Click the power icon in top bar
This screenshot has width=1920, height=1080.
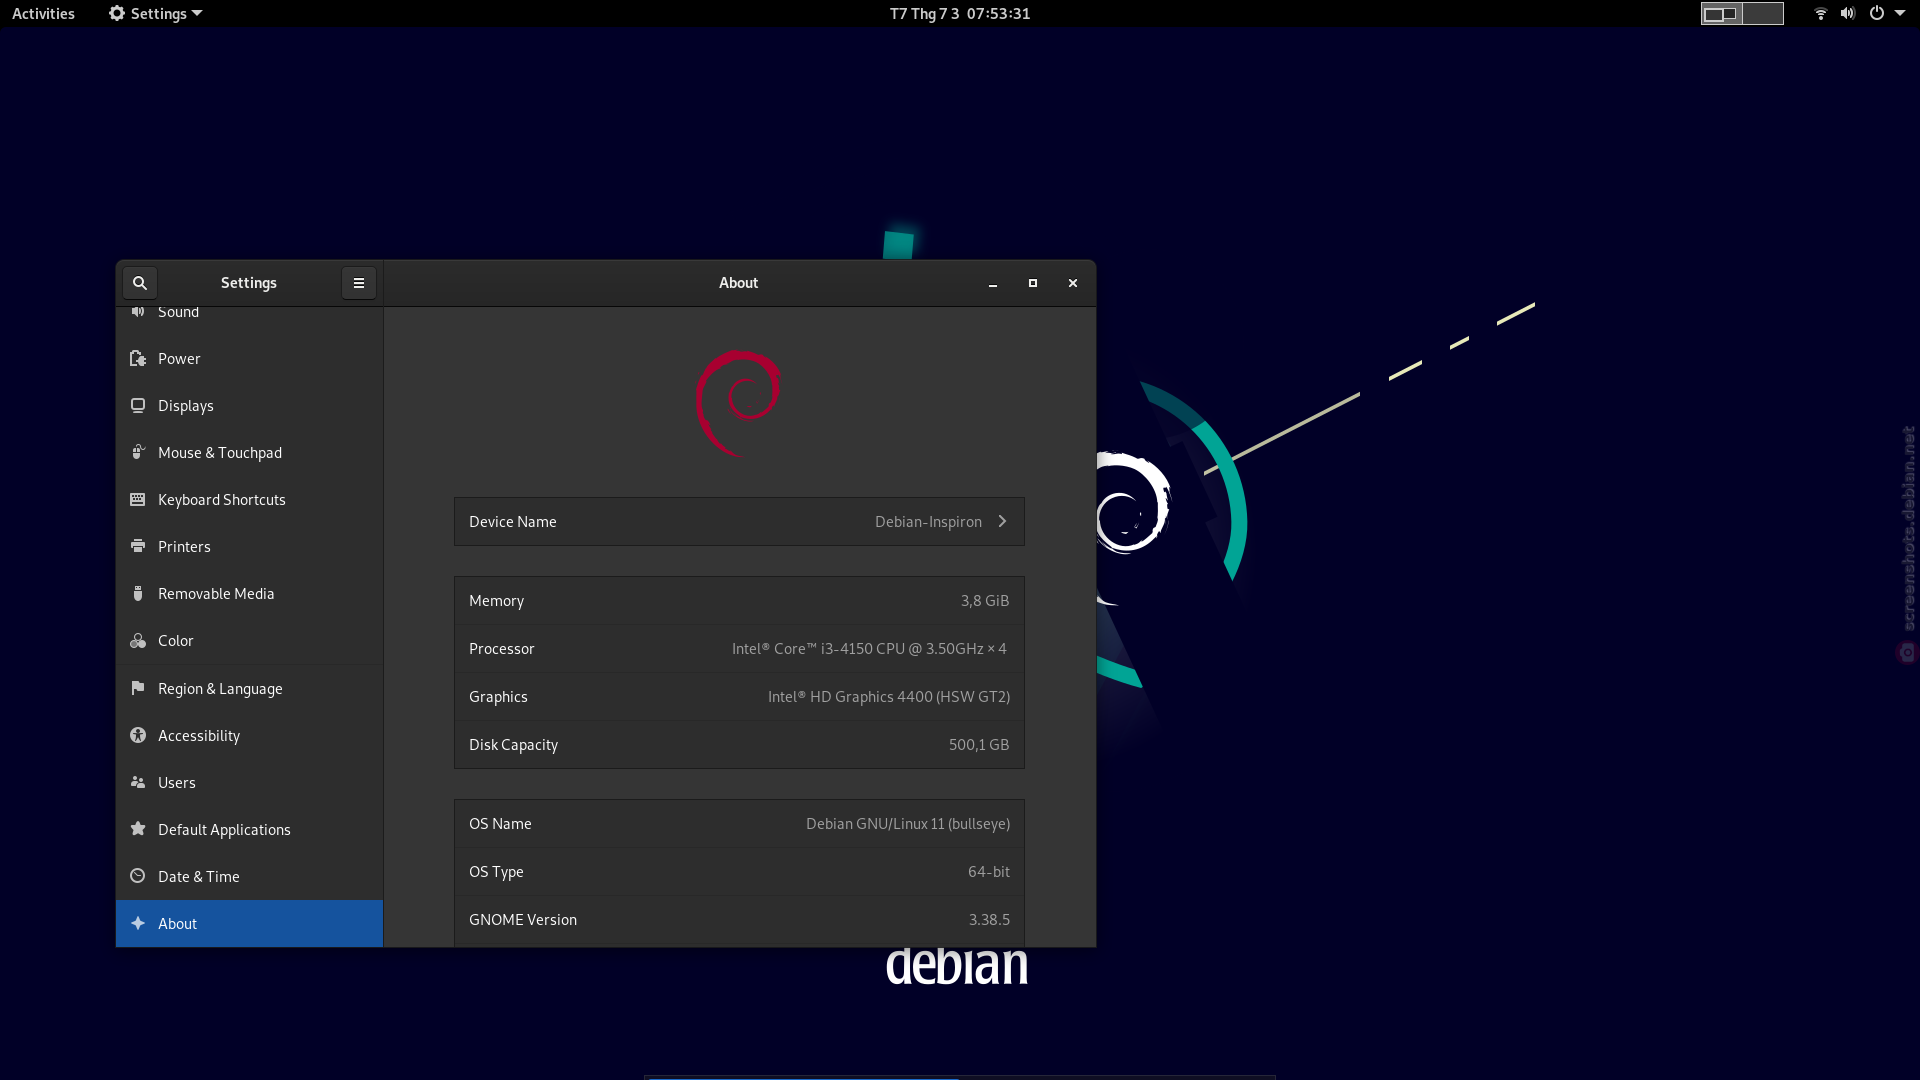pyautogui.click(x=1877, y=14)
